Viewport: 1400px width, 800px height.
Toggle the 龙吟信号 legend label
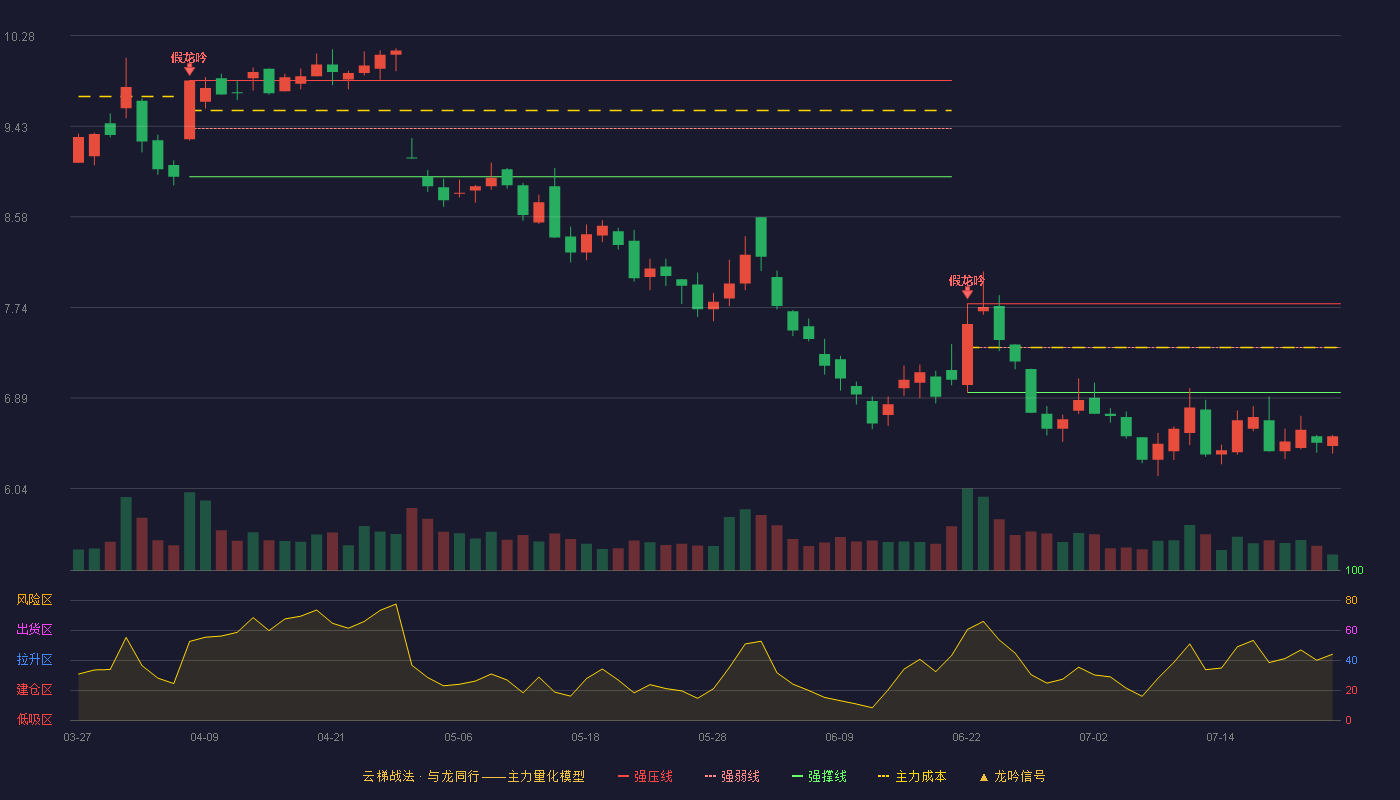click(x=1020, y=776)
